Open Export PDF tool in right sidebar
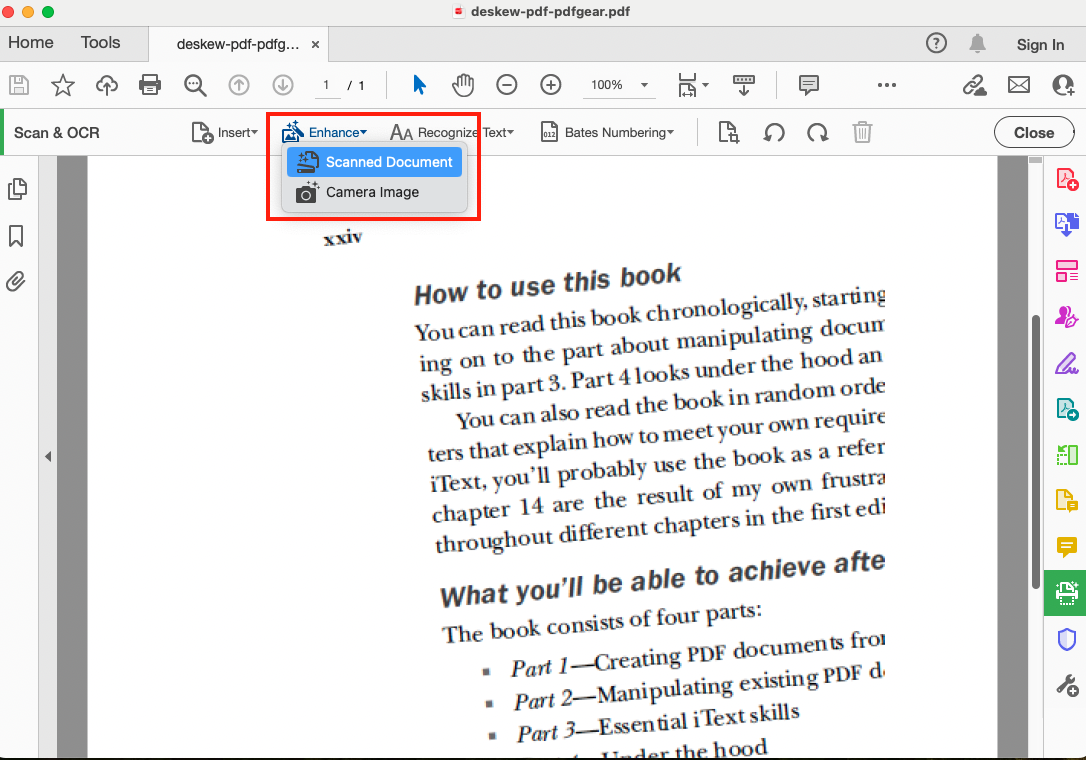 (x=1067, y=409)
